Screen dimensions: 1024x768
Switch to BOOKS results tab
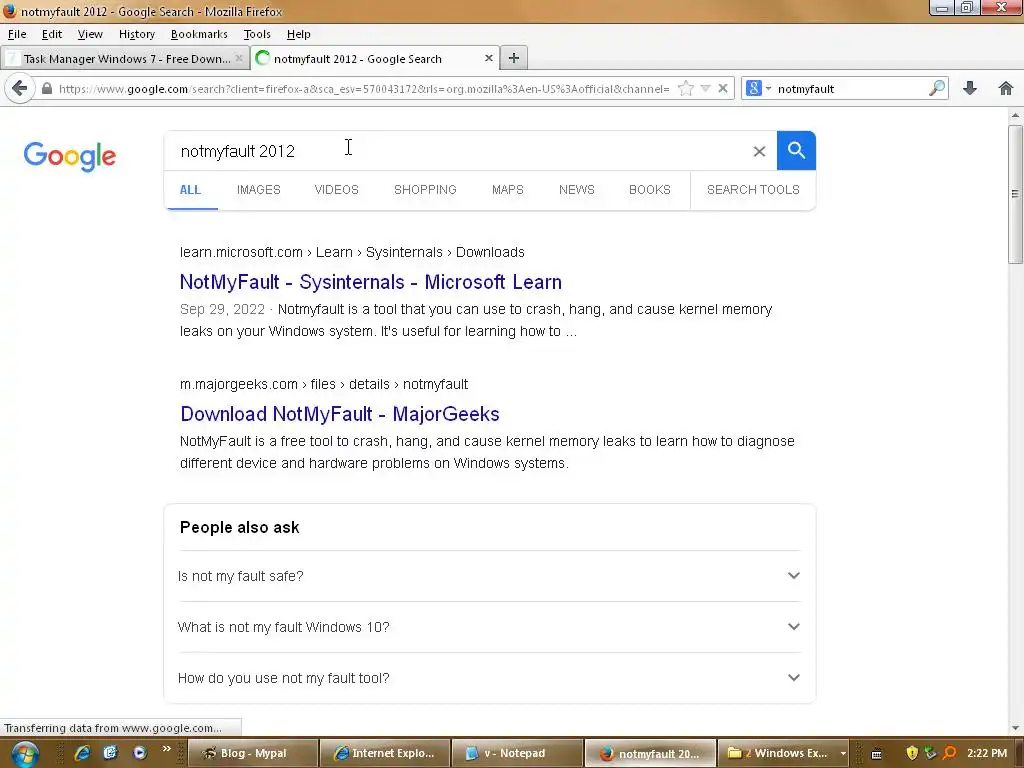pyautogui.click(x=650, y=189)
